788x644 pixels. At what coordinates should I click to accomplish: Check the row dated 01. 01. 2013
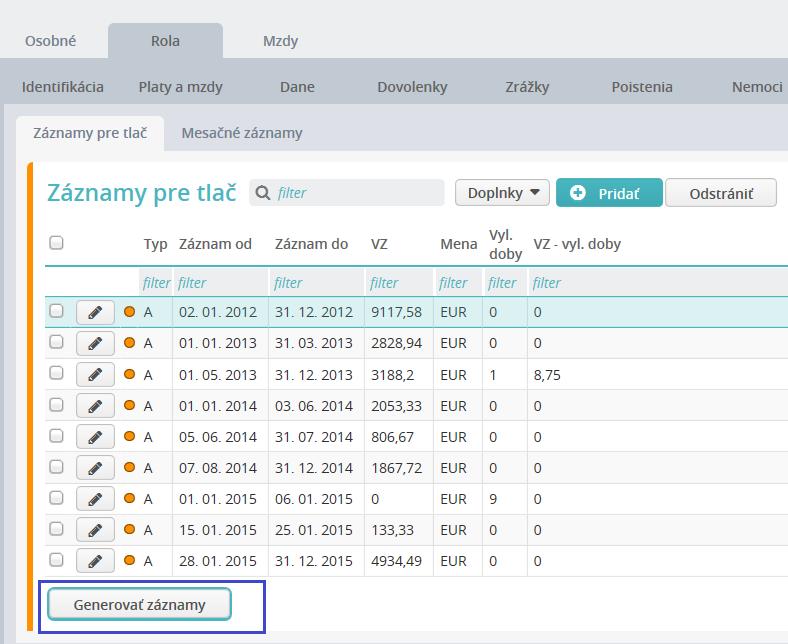[56, 342]
